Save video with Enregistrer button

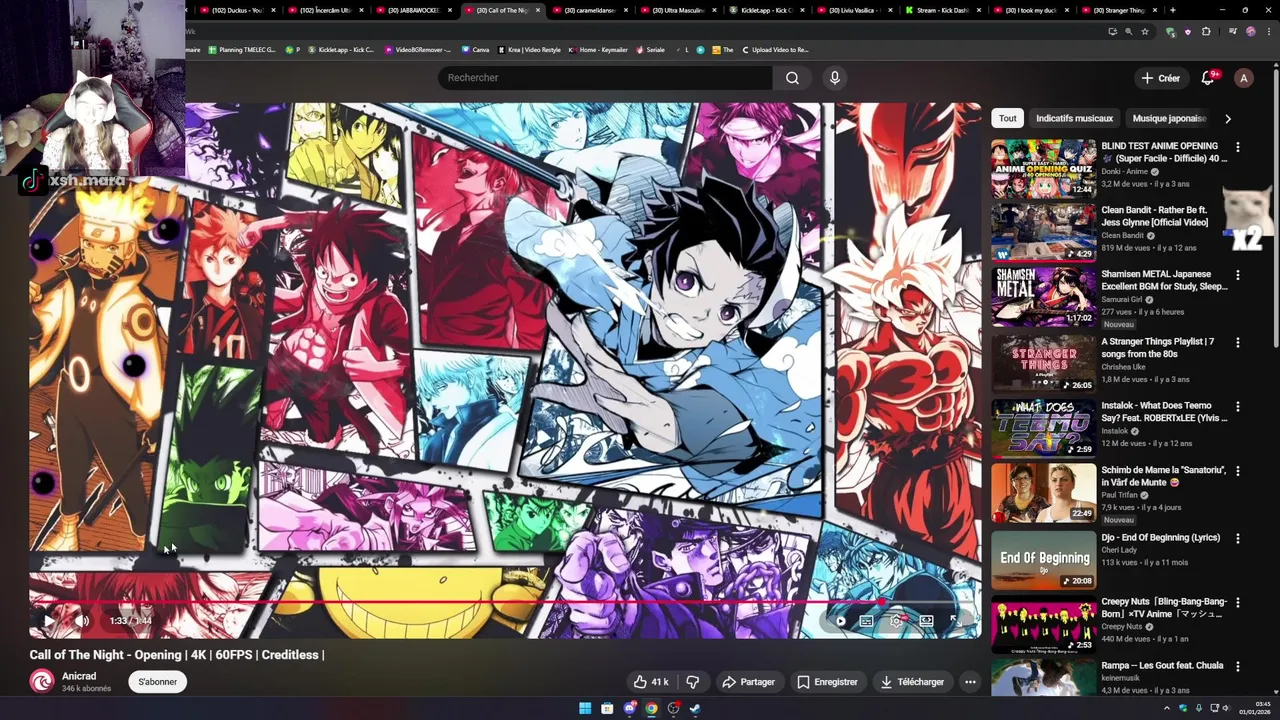[827, 682]
